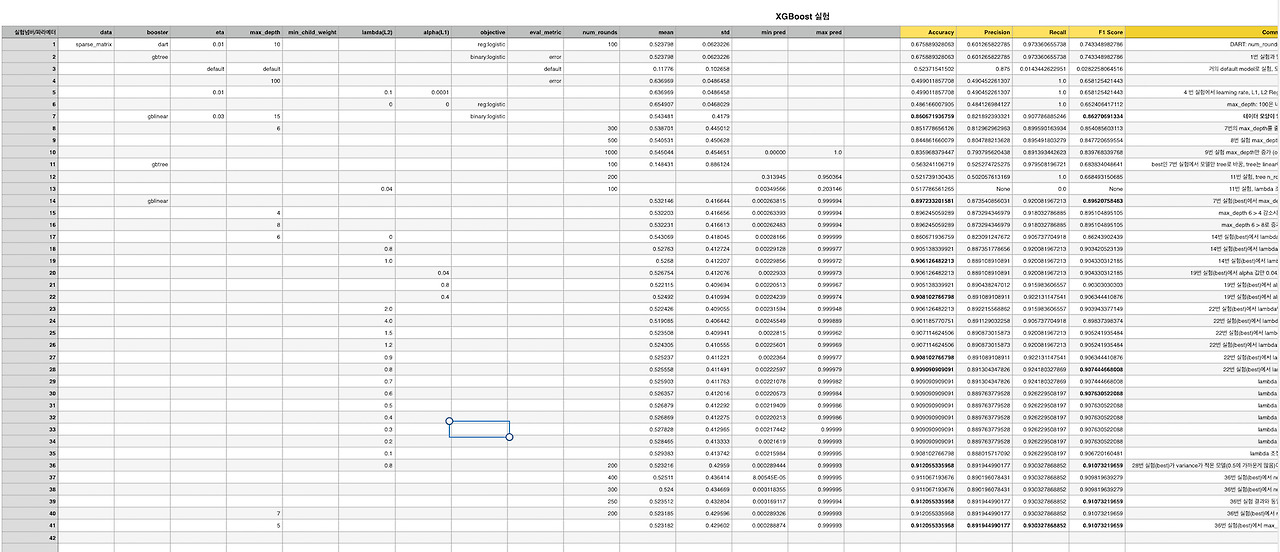Click the lambda '0.04' cell in row 13
The width and height of the screenshot is (1280, 552).
pyautogui.click(x=366, y=188)
